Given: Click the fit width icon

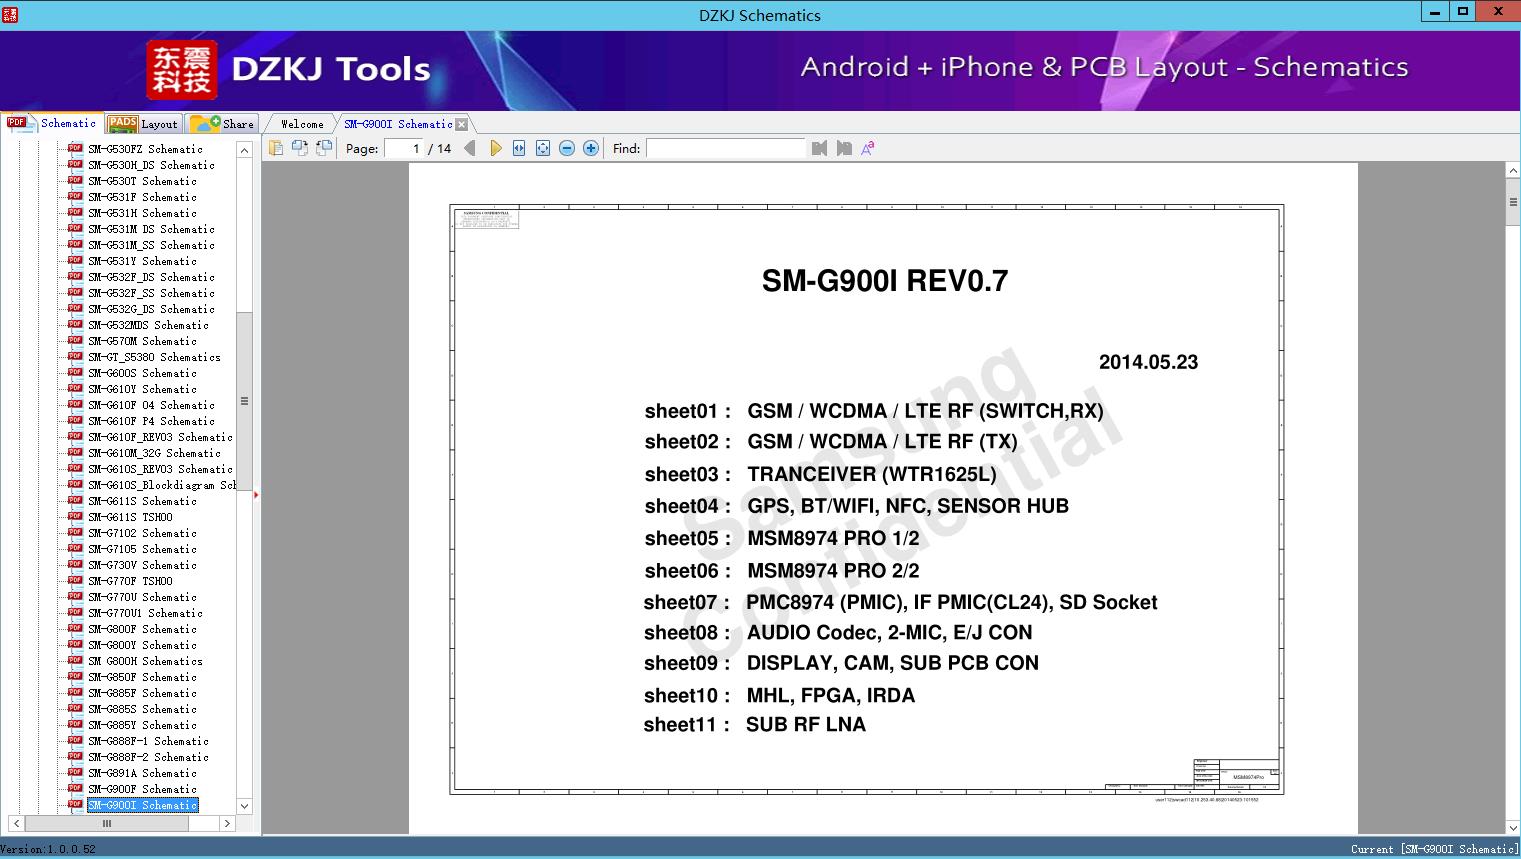Looking at the screenshot, I should point(519,148).
